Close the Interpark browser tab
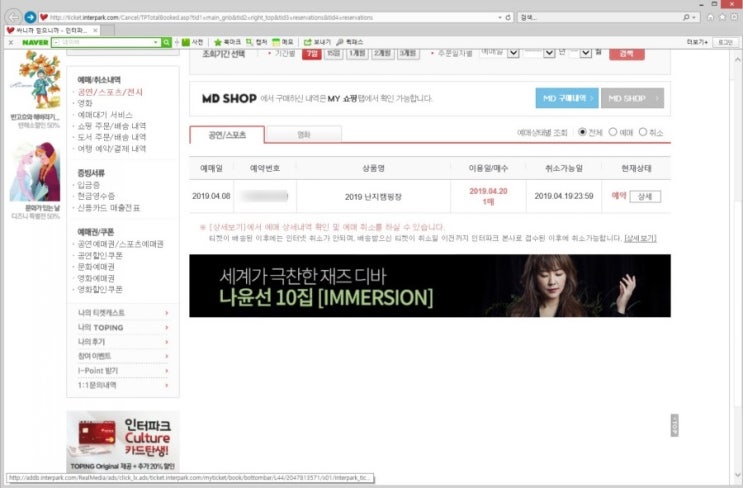 coord(95,30)
